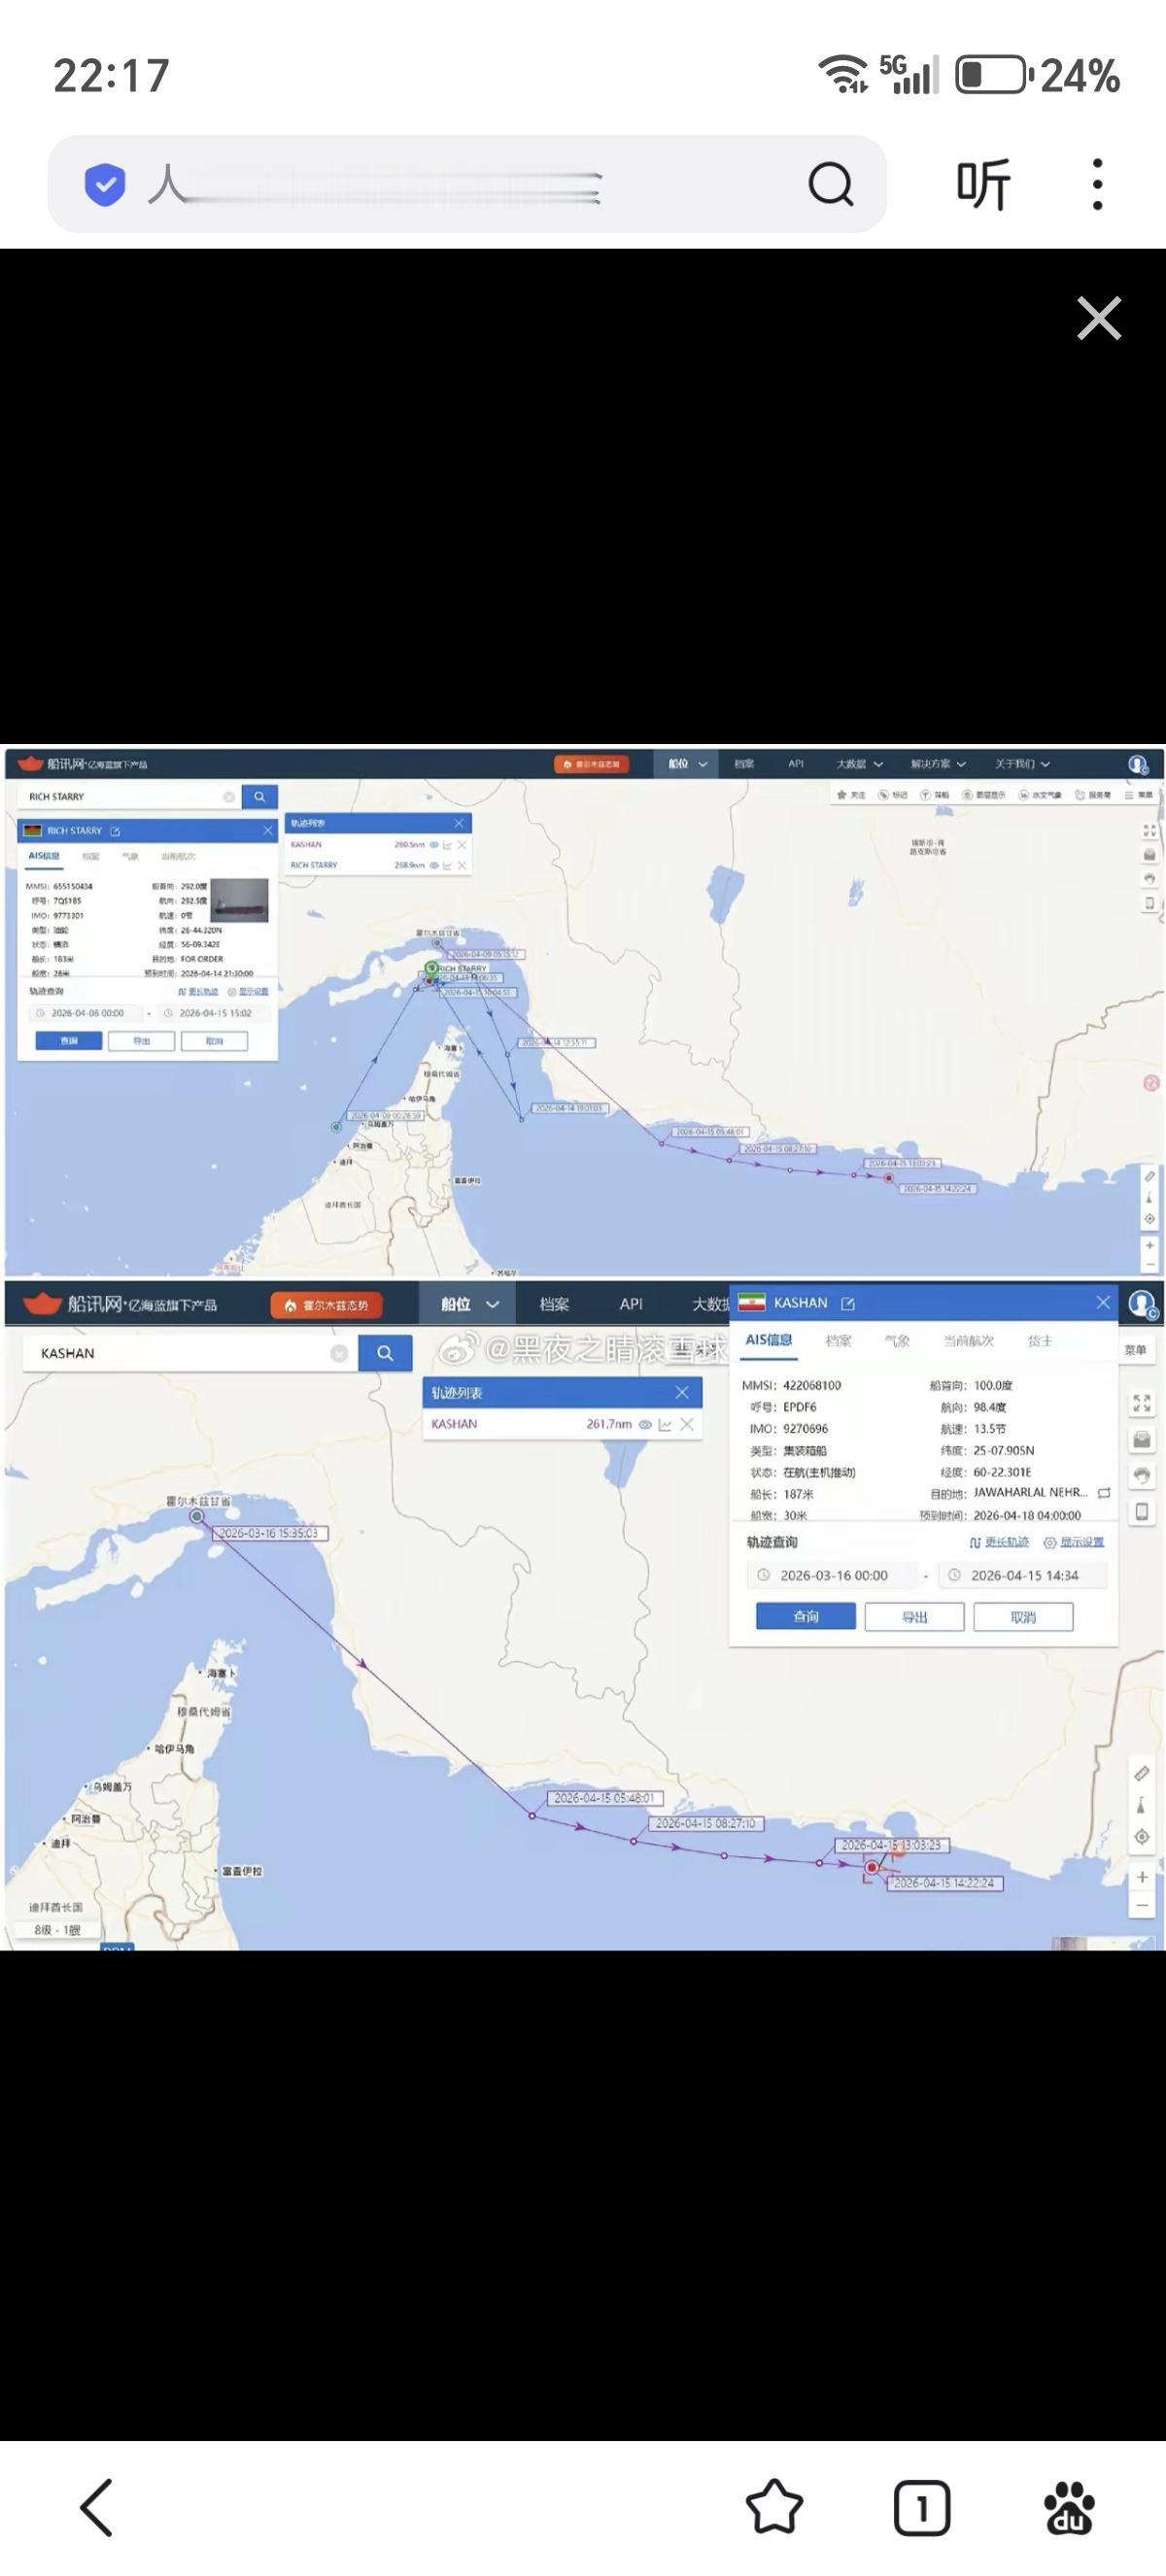
Task: Click 查询 in the KASHAN panel
Action: click(806, 1617)
